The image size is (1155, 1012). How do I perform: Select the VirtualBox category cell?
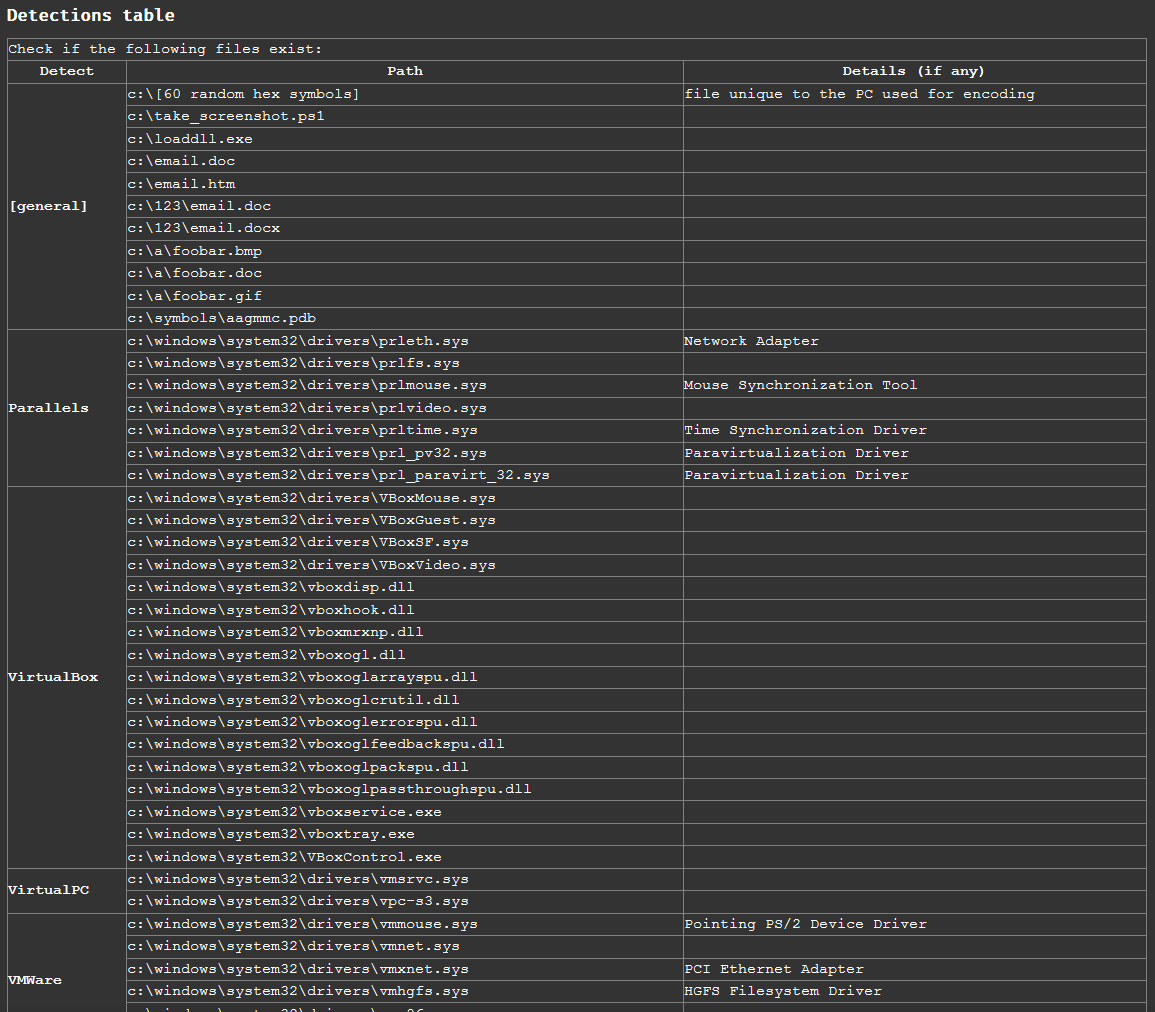click(x=53, y=677)
